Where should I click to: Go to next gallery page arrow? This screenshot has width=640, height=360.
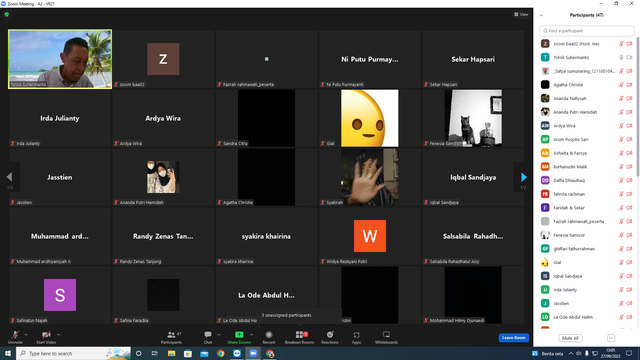[524, 177]
